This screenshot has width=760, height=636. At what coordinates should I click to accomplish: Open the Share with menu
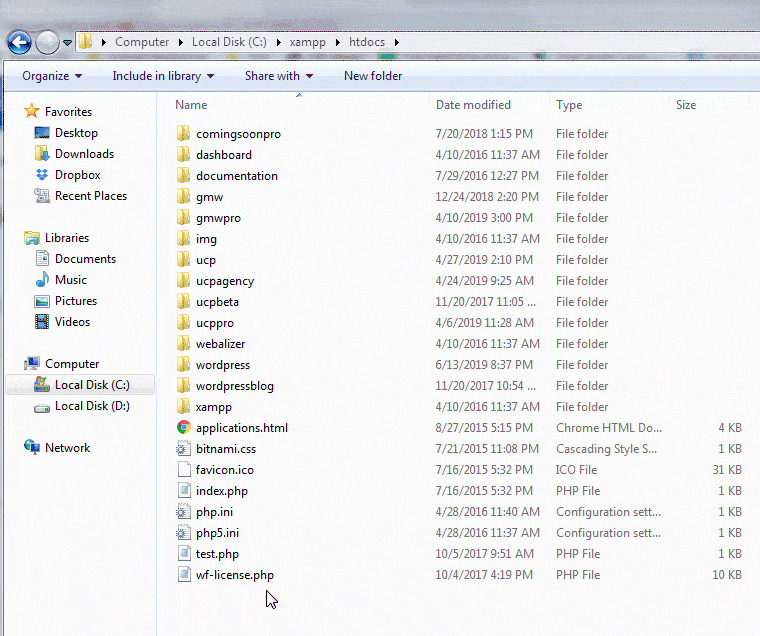click(279, 76)
